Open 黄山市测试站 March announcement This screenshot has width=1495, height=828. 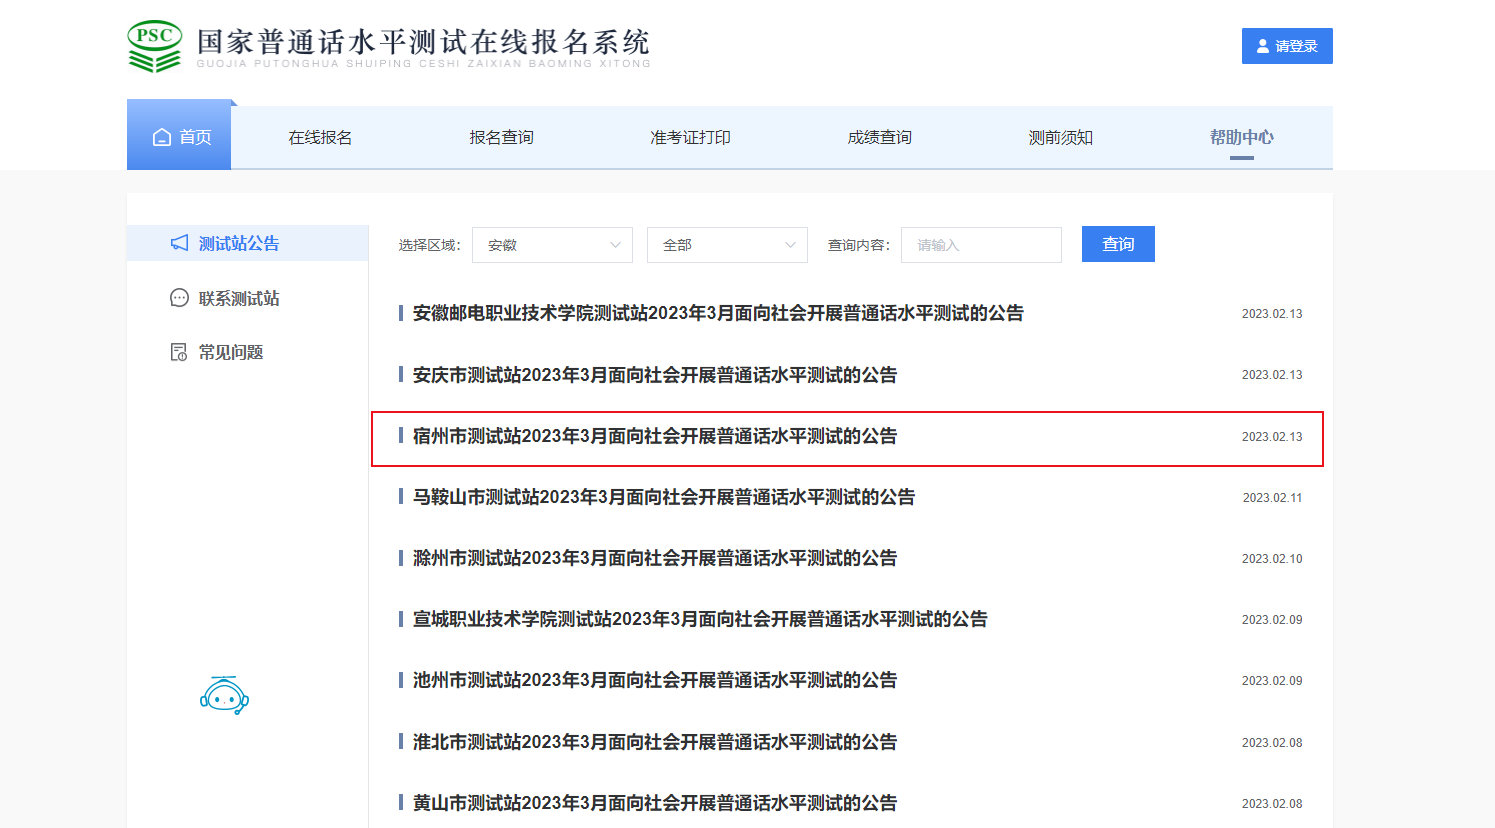pyautogui.click(x=655, y=803)
